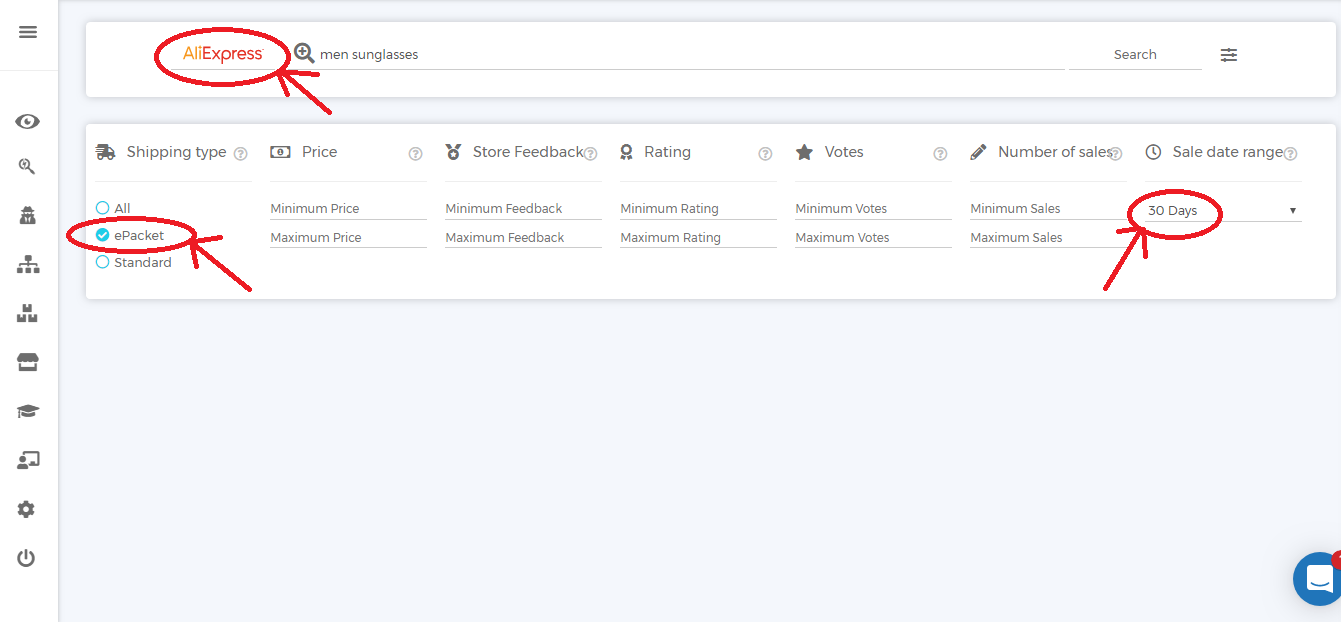Image resolution: width=1341 pixels, height=622 pixels.
Task: Click the Search button
Action: [1135, 55]
